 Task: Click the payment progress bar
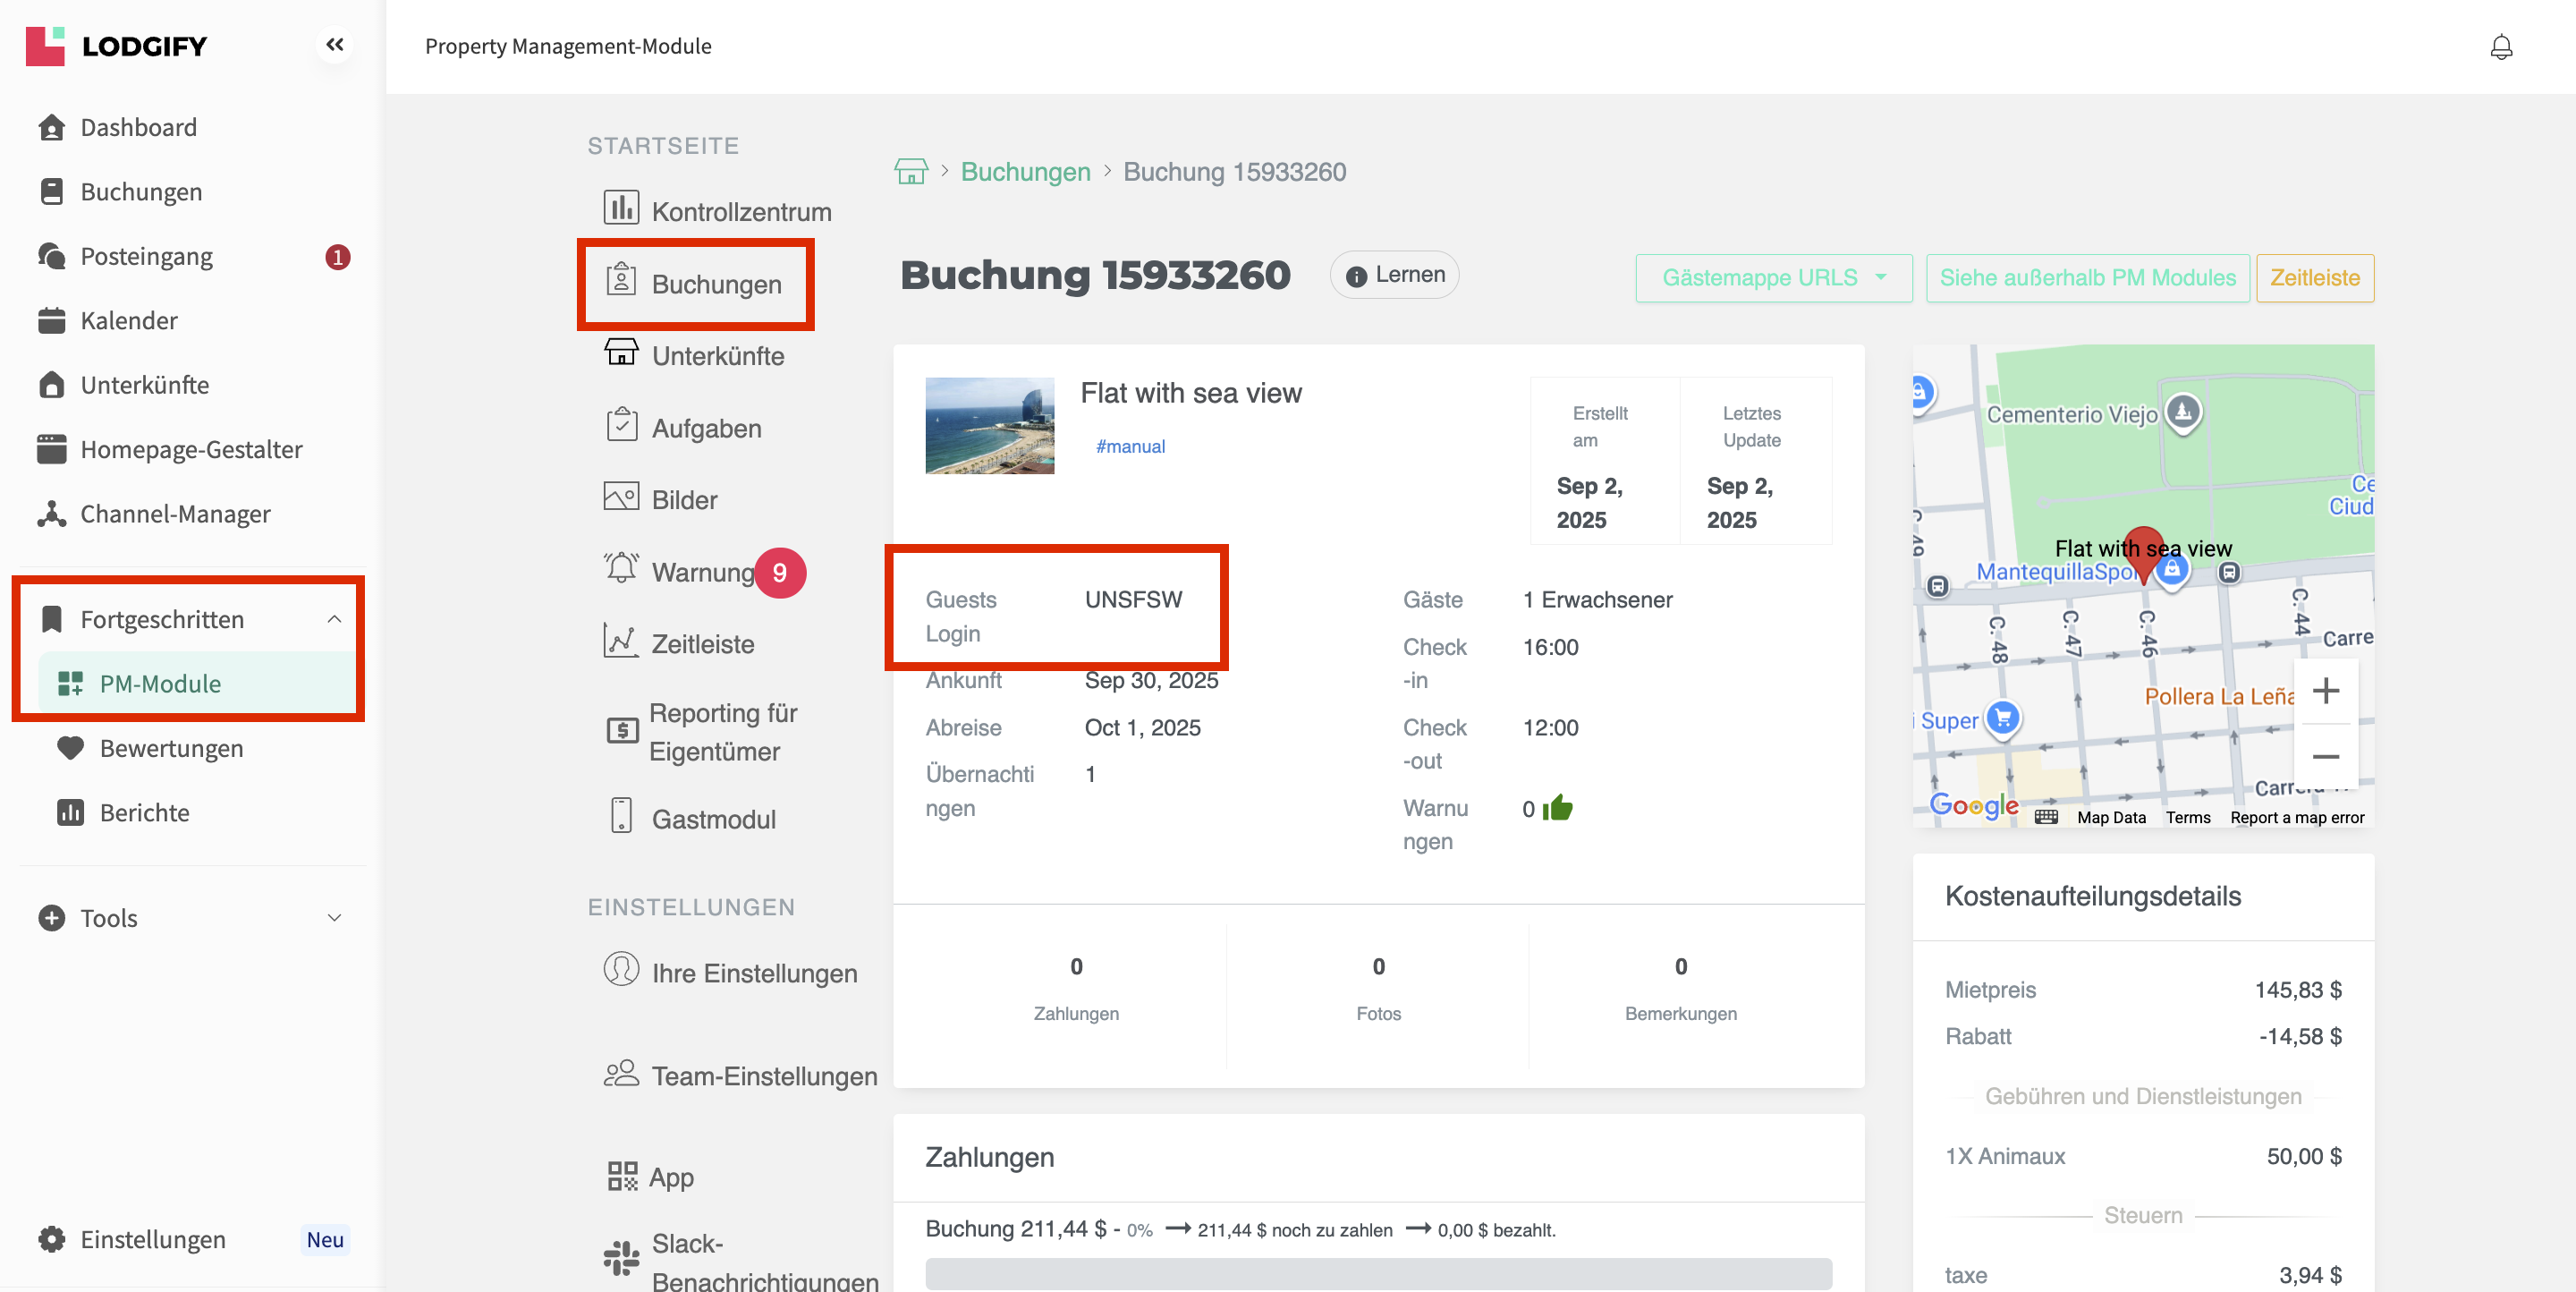(1377, 1272)
